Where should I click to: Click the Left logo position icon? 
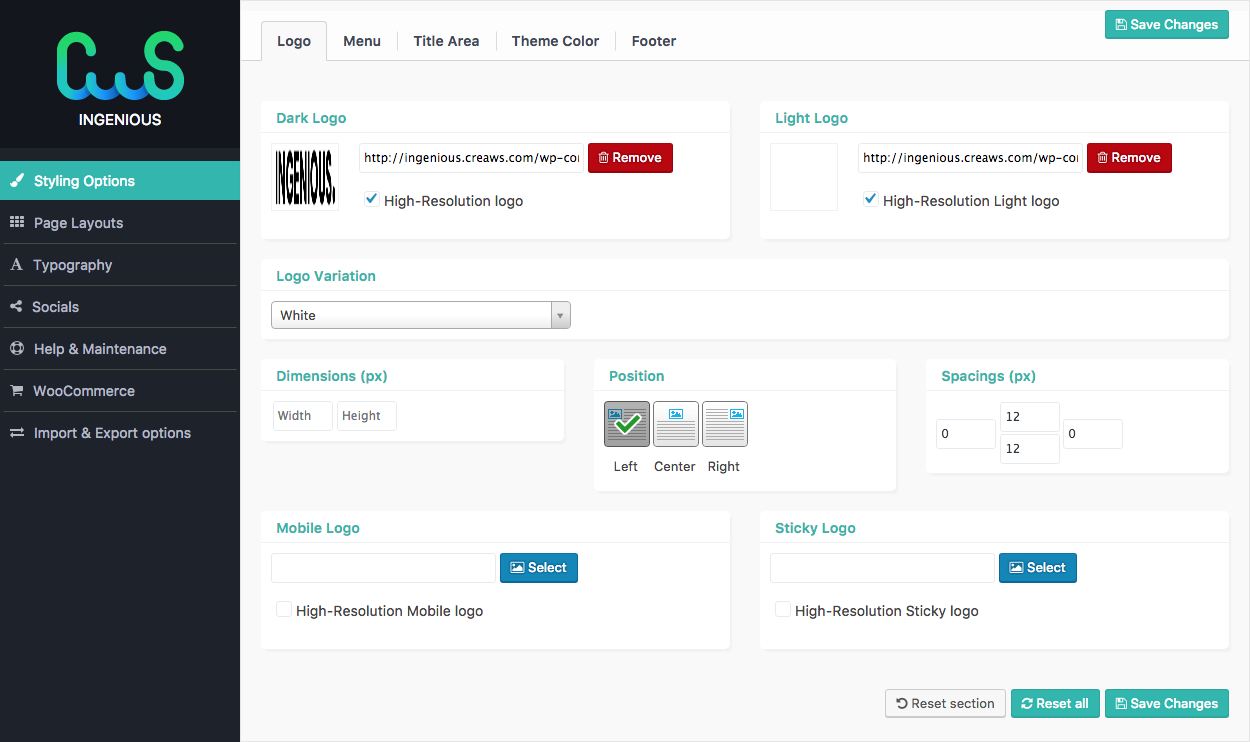click(x=626, y=424)
